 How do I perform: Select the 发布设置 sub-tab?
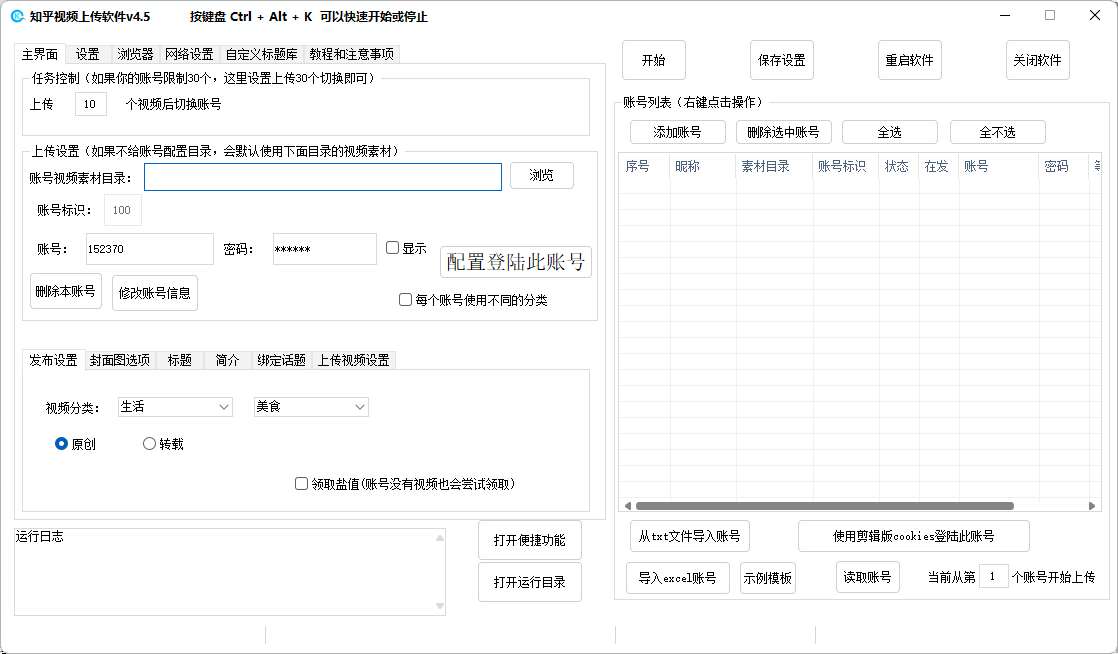pyautogui.click(x=53, y=360)
